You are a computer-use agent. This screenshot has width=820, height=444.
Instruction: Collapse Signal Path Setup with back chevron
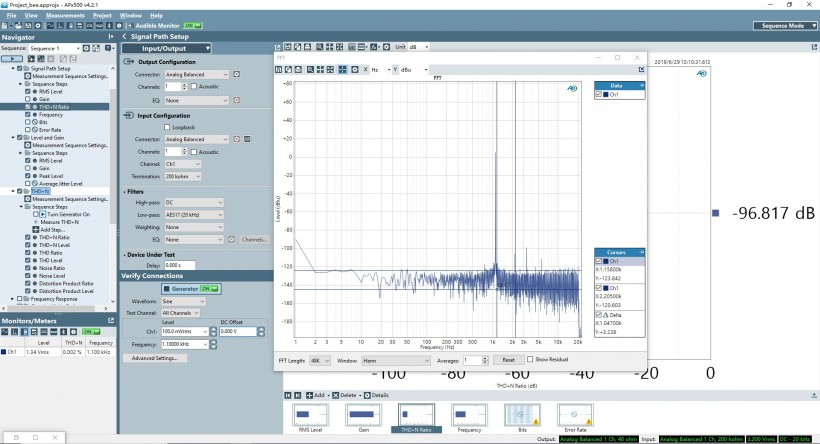(124, 36)
